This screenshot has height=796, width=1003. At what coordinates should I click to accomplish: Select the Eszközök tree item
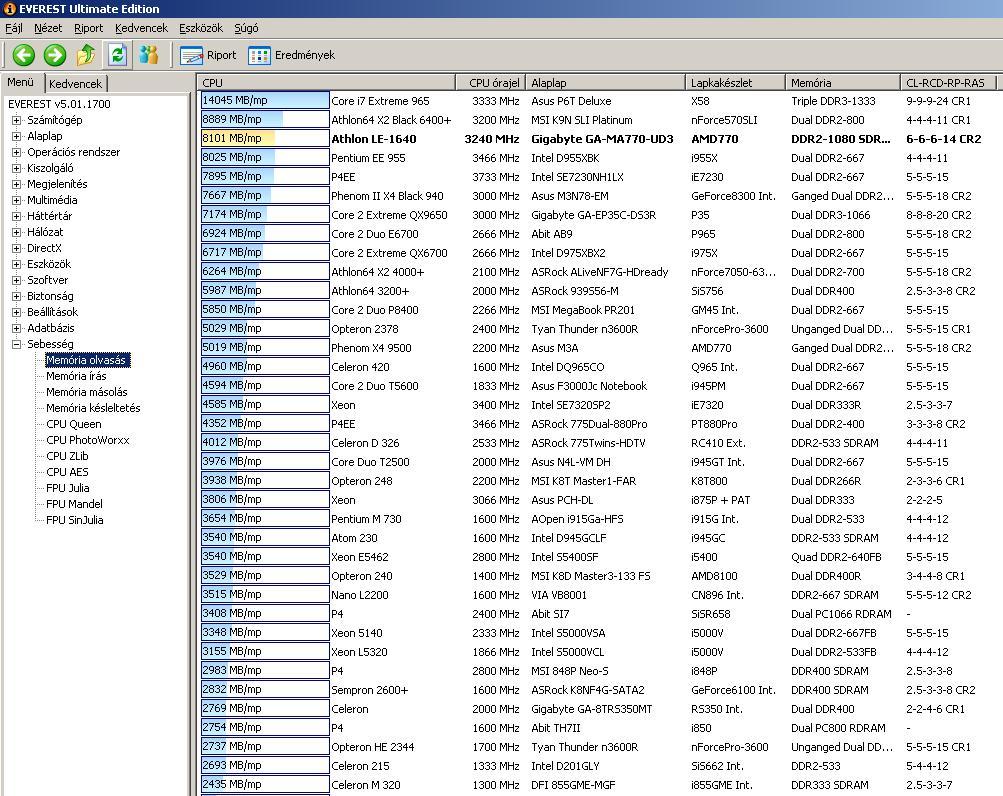pyautogui.click(x=49, y=264)
